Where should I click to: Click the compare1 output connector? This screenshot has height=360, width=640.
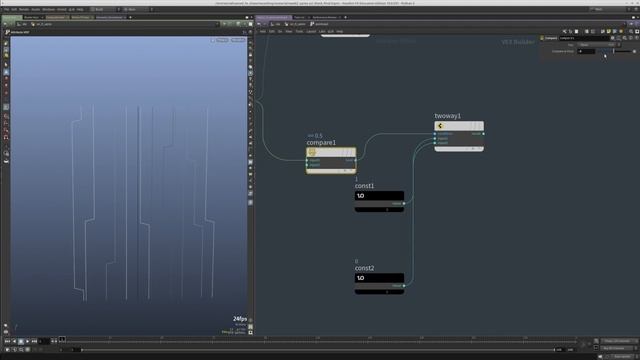[356, 160]
